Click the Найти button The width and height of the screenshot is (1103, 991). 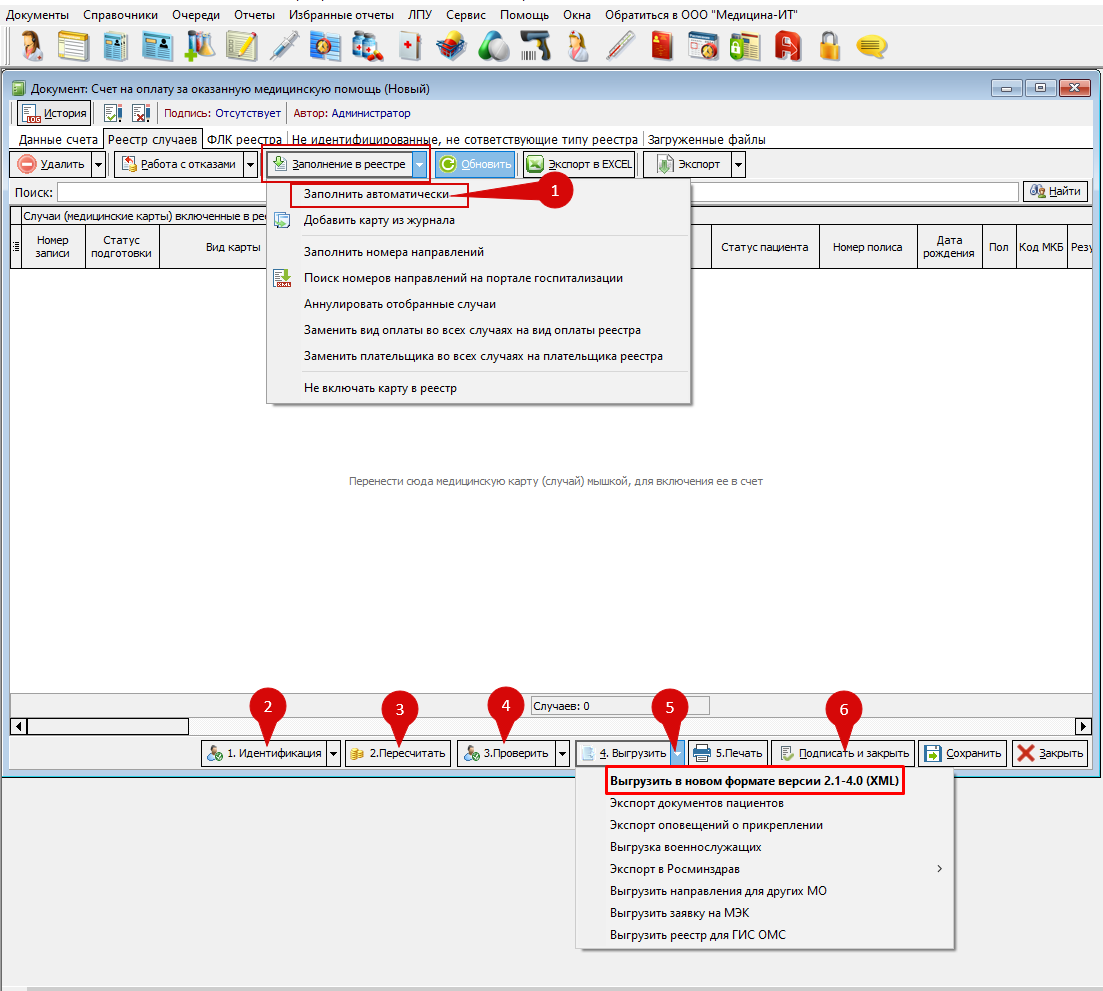coord(1055,191)
